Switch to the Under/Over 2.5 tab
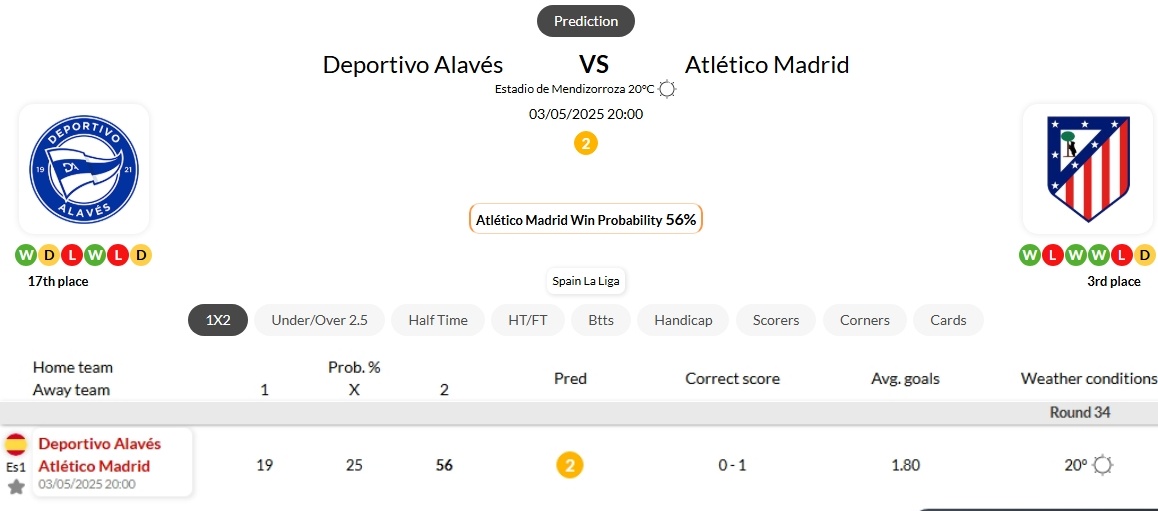Viewport: 1158px width, 511px height. click(319, 320)
